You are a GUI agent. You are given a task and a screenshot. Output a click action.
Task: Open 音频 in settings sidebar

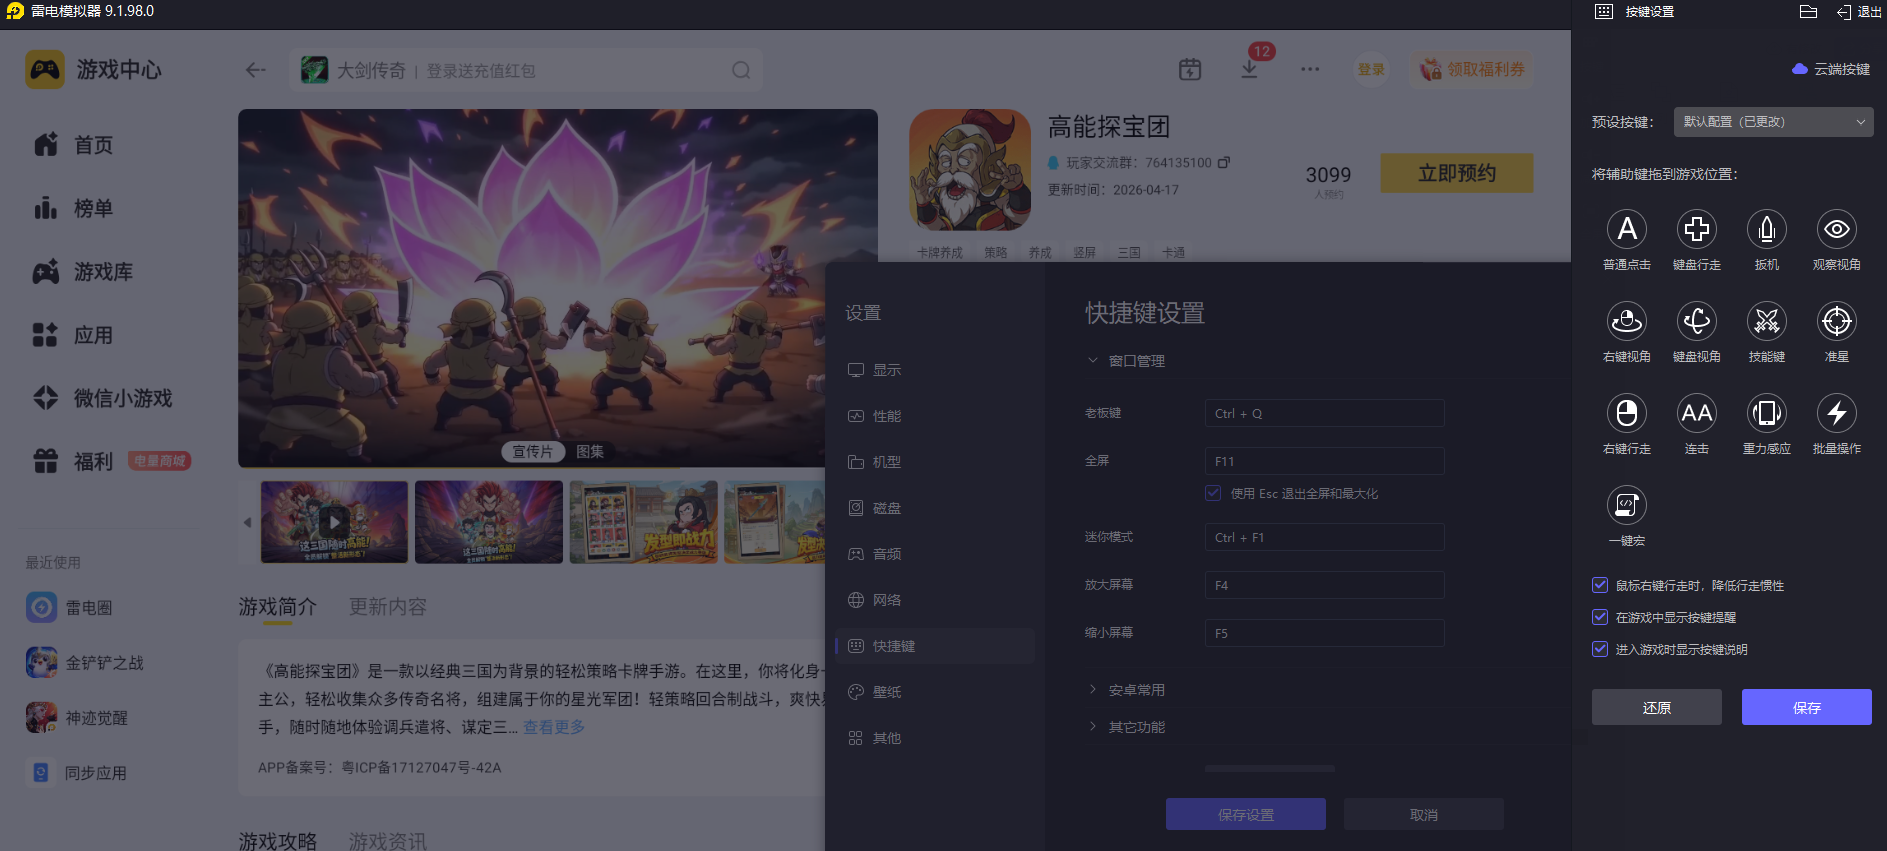click(x=935, y=554)
